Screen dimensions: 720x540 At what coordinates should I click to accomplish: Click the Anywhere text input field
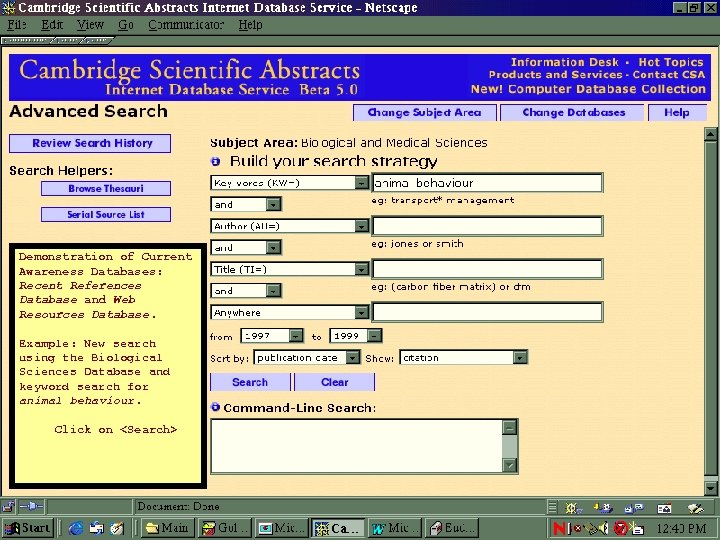point(487,312)
